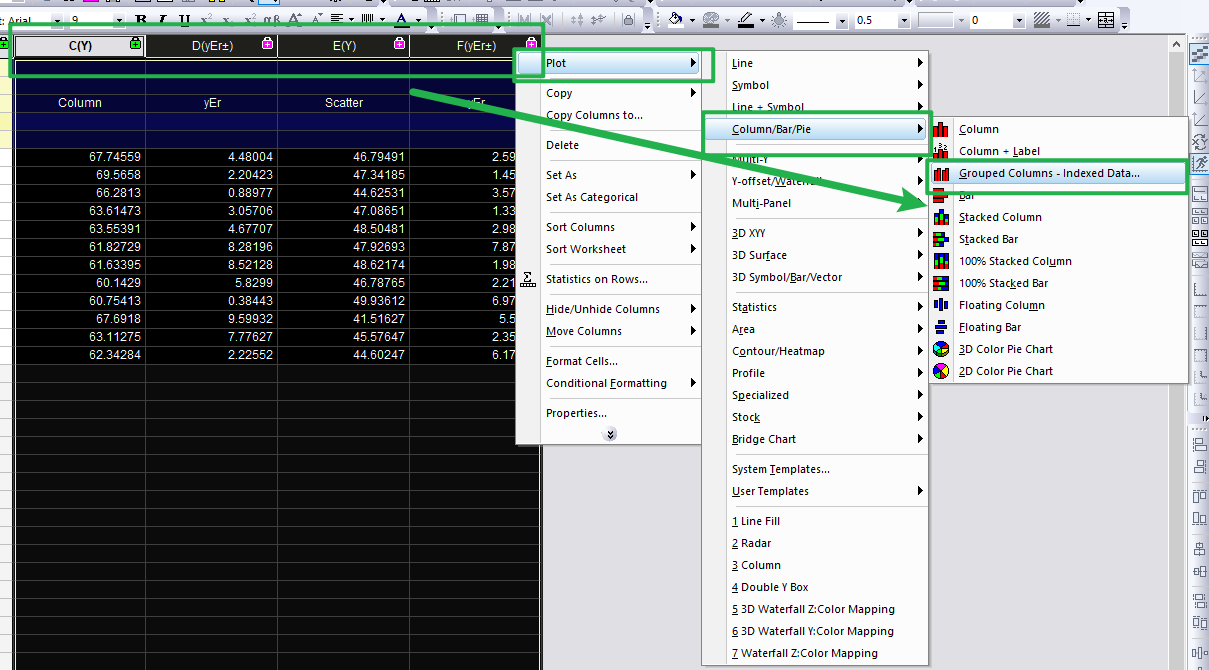Image resolution: width=1209 pixels, height=670 pixels.
Task: Choose Delete in context menu
Action: pyautogui.click(x=608, y=145)
